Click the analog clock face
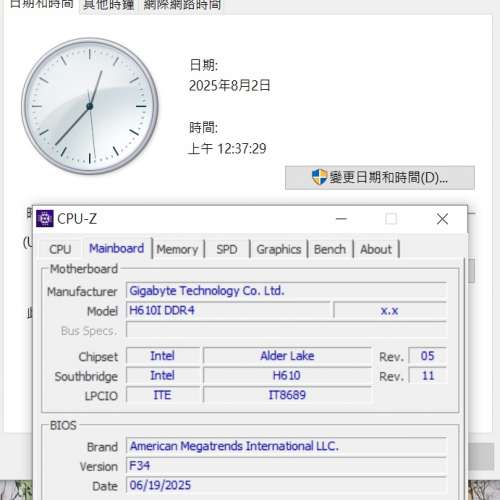This screenshot has width=500, height=500. point(90,106)
